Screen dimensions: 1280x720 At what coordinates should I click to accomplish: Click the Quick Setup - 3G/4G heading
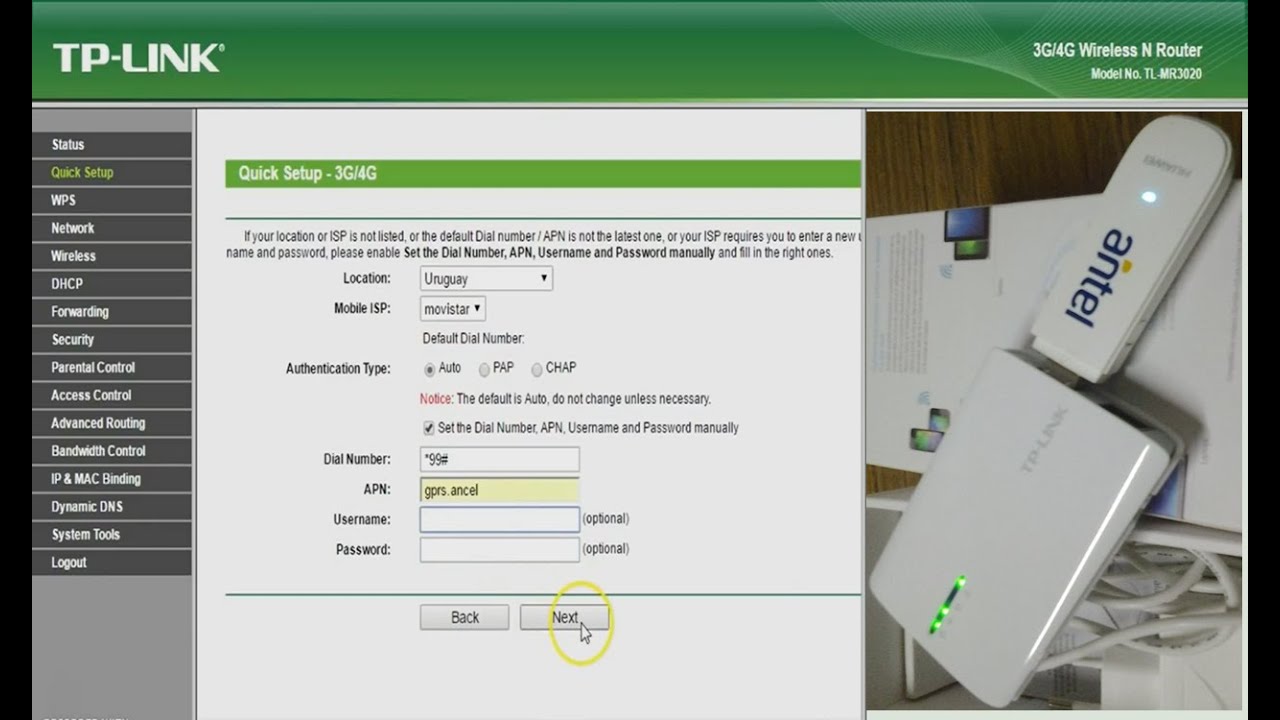pyautogui.click(x=307, y=173)
